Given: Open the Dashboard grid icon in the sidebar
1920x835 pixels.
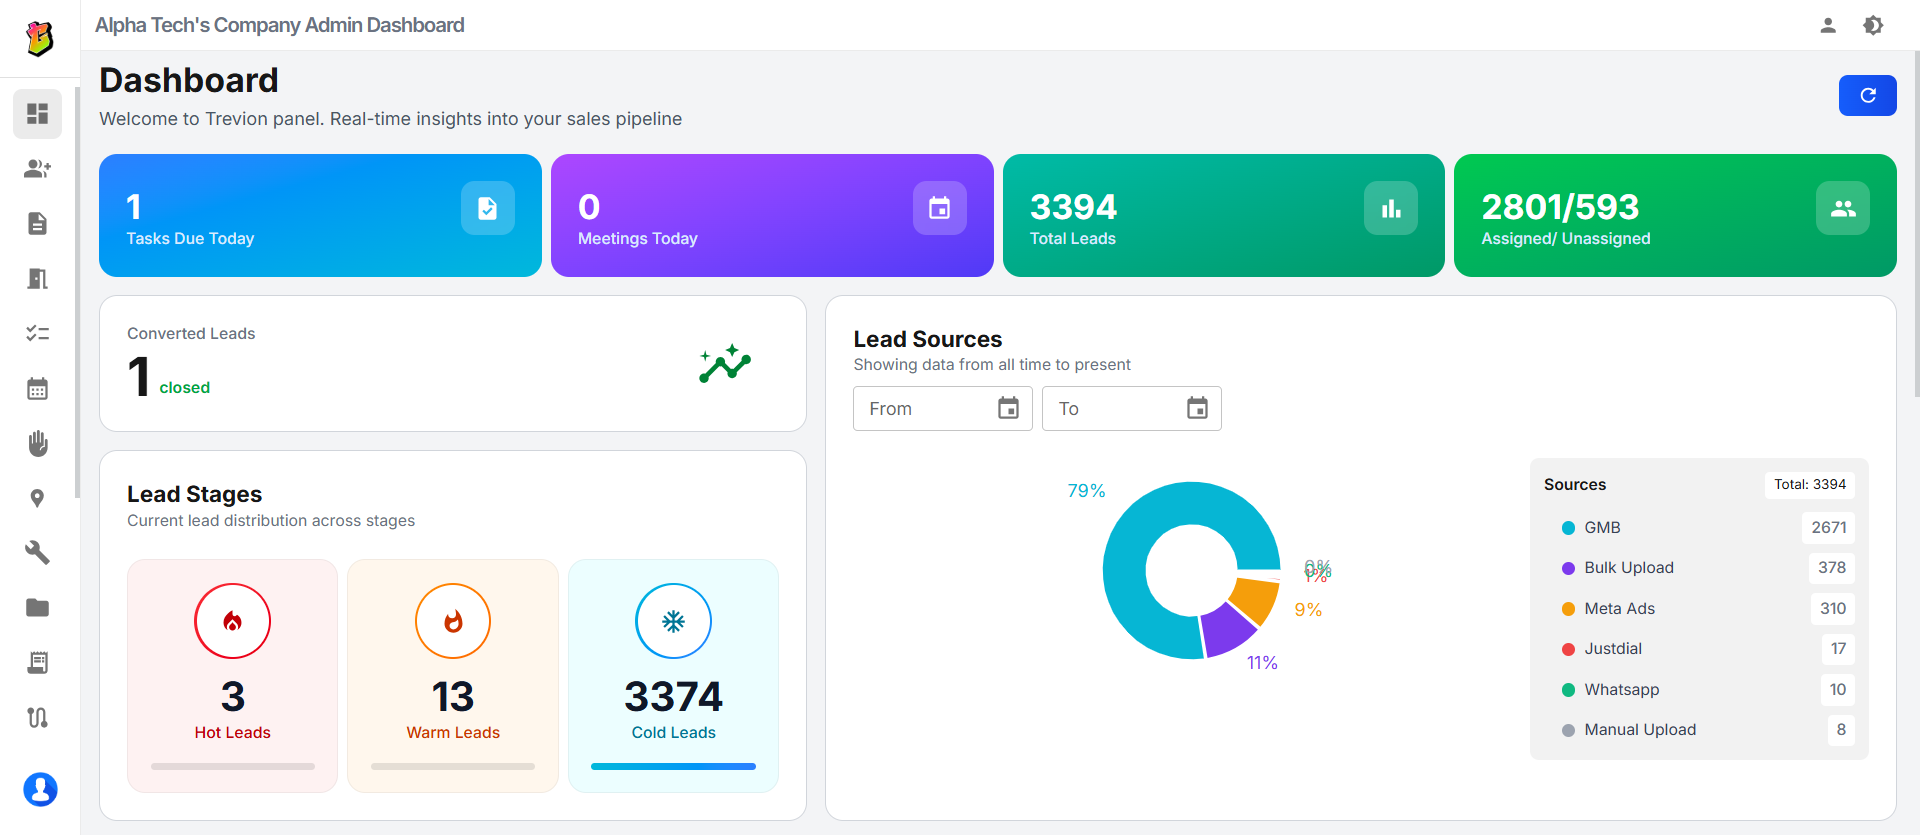Looking at the screenshot, I should [38, 114].
